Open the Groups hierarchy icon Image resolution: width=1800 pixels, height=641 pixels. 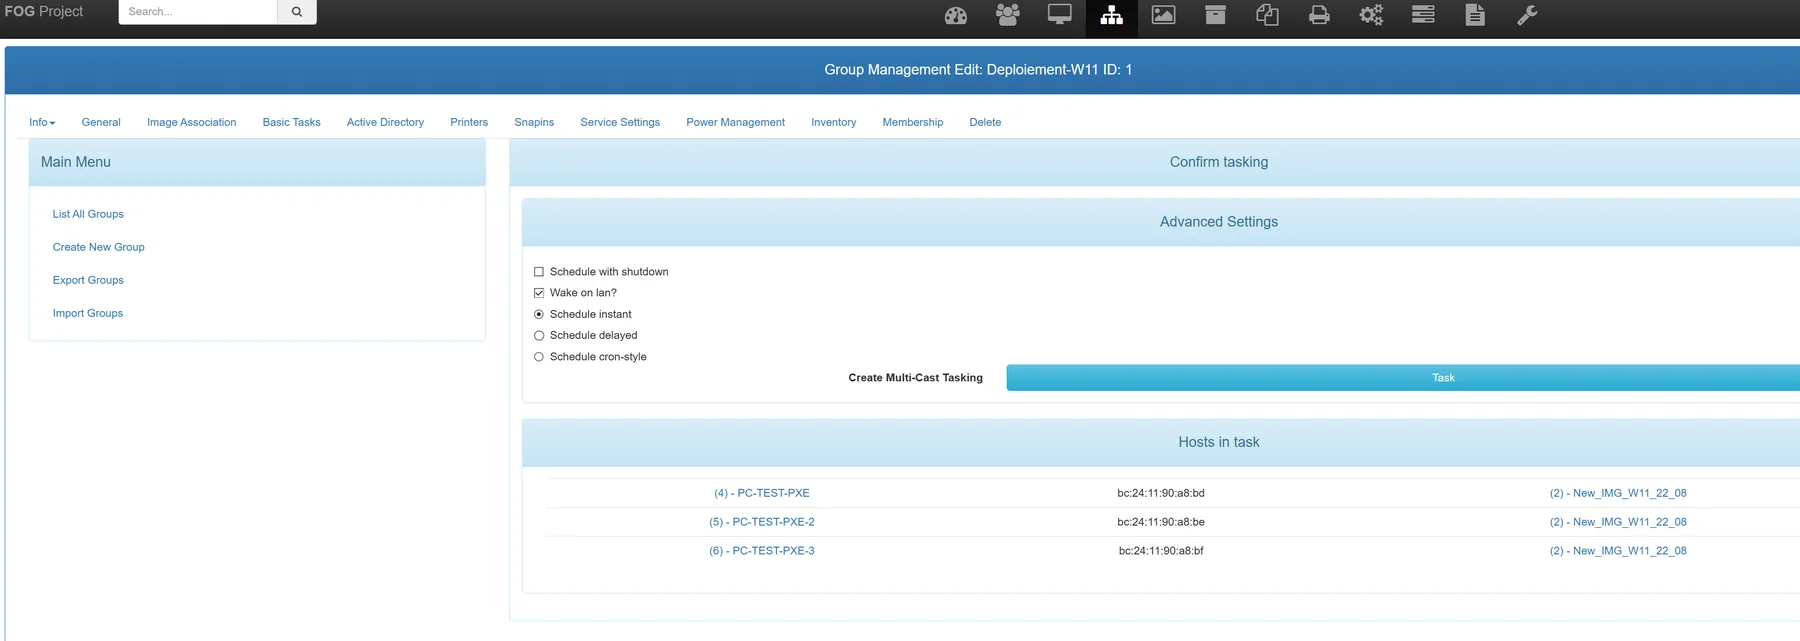point(1112,15)
